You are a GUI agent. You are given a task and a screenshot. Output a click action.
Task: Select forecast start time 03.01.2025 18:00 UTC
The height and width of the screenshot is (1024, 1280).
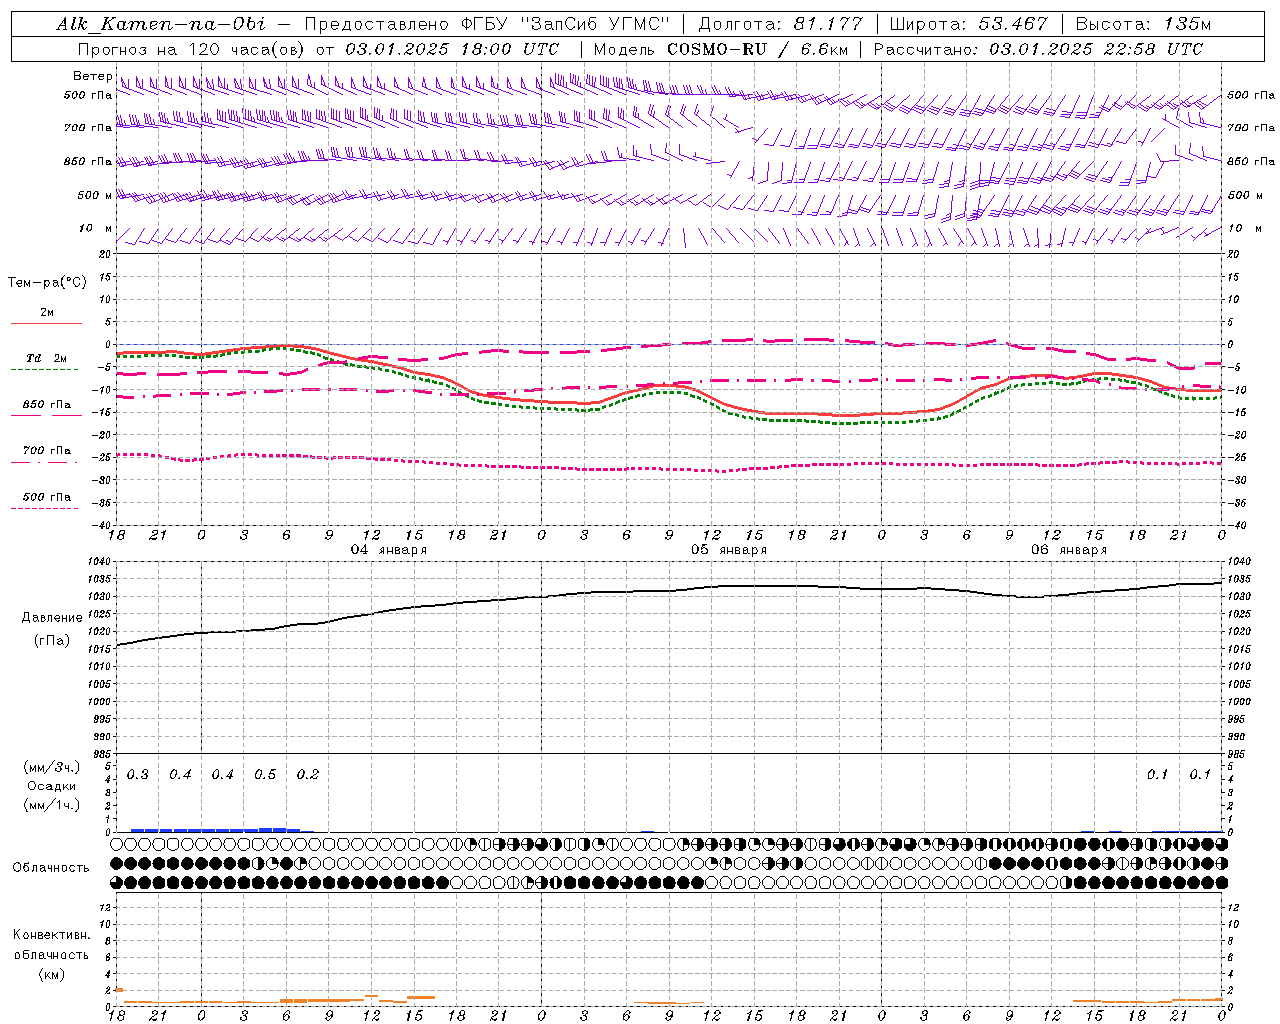pos(452,49)
